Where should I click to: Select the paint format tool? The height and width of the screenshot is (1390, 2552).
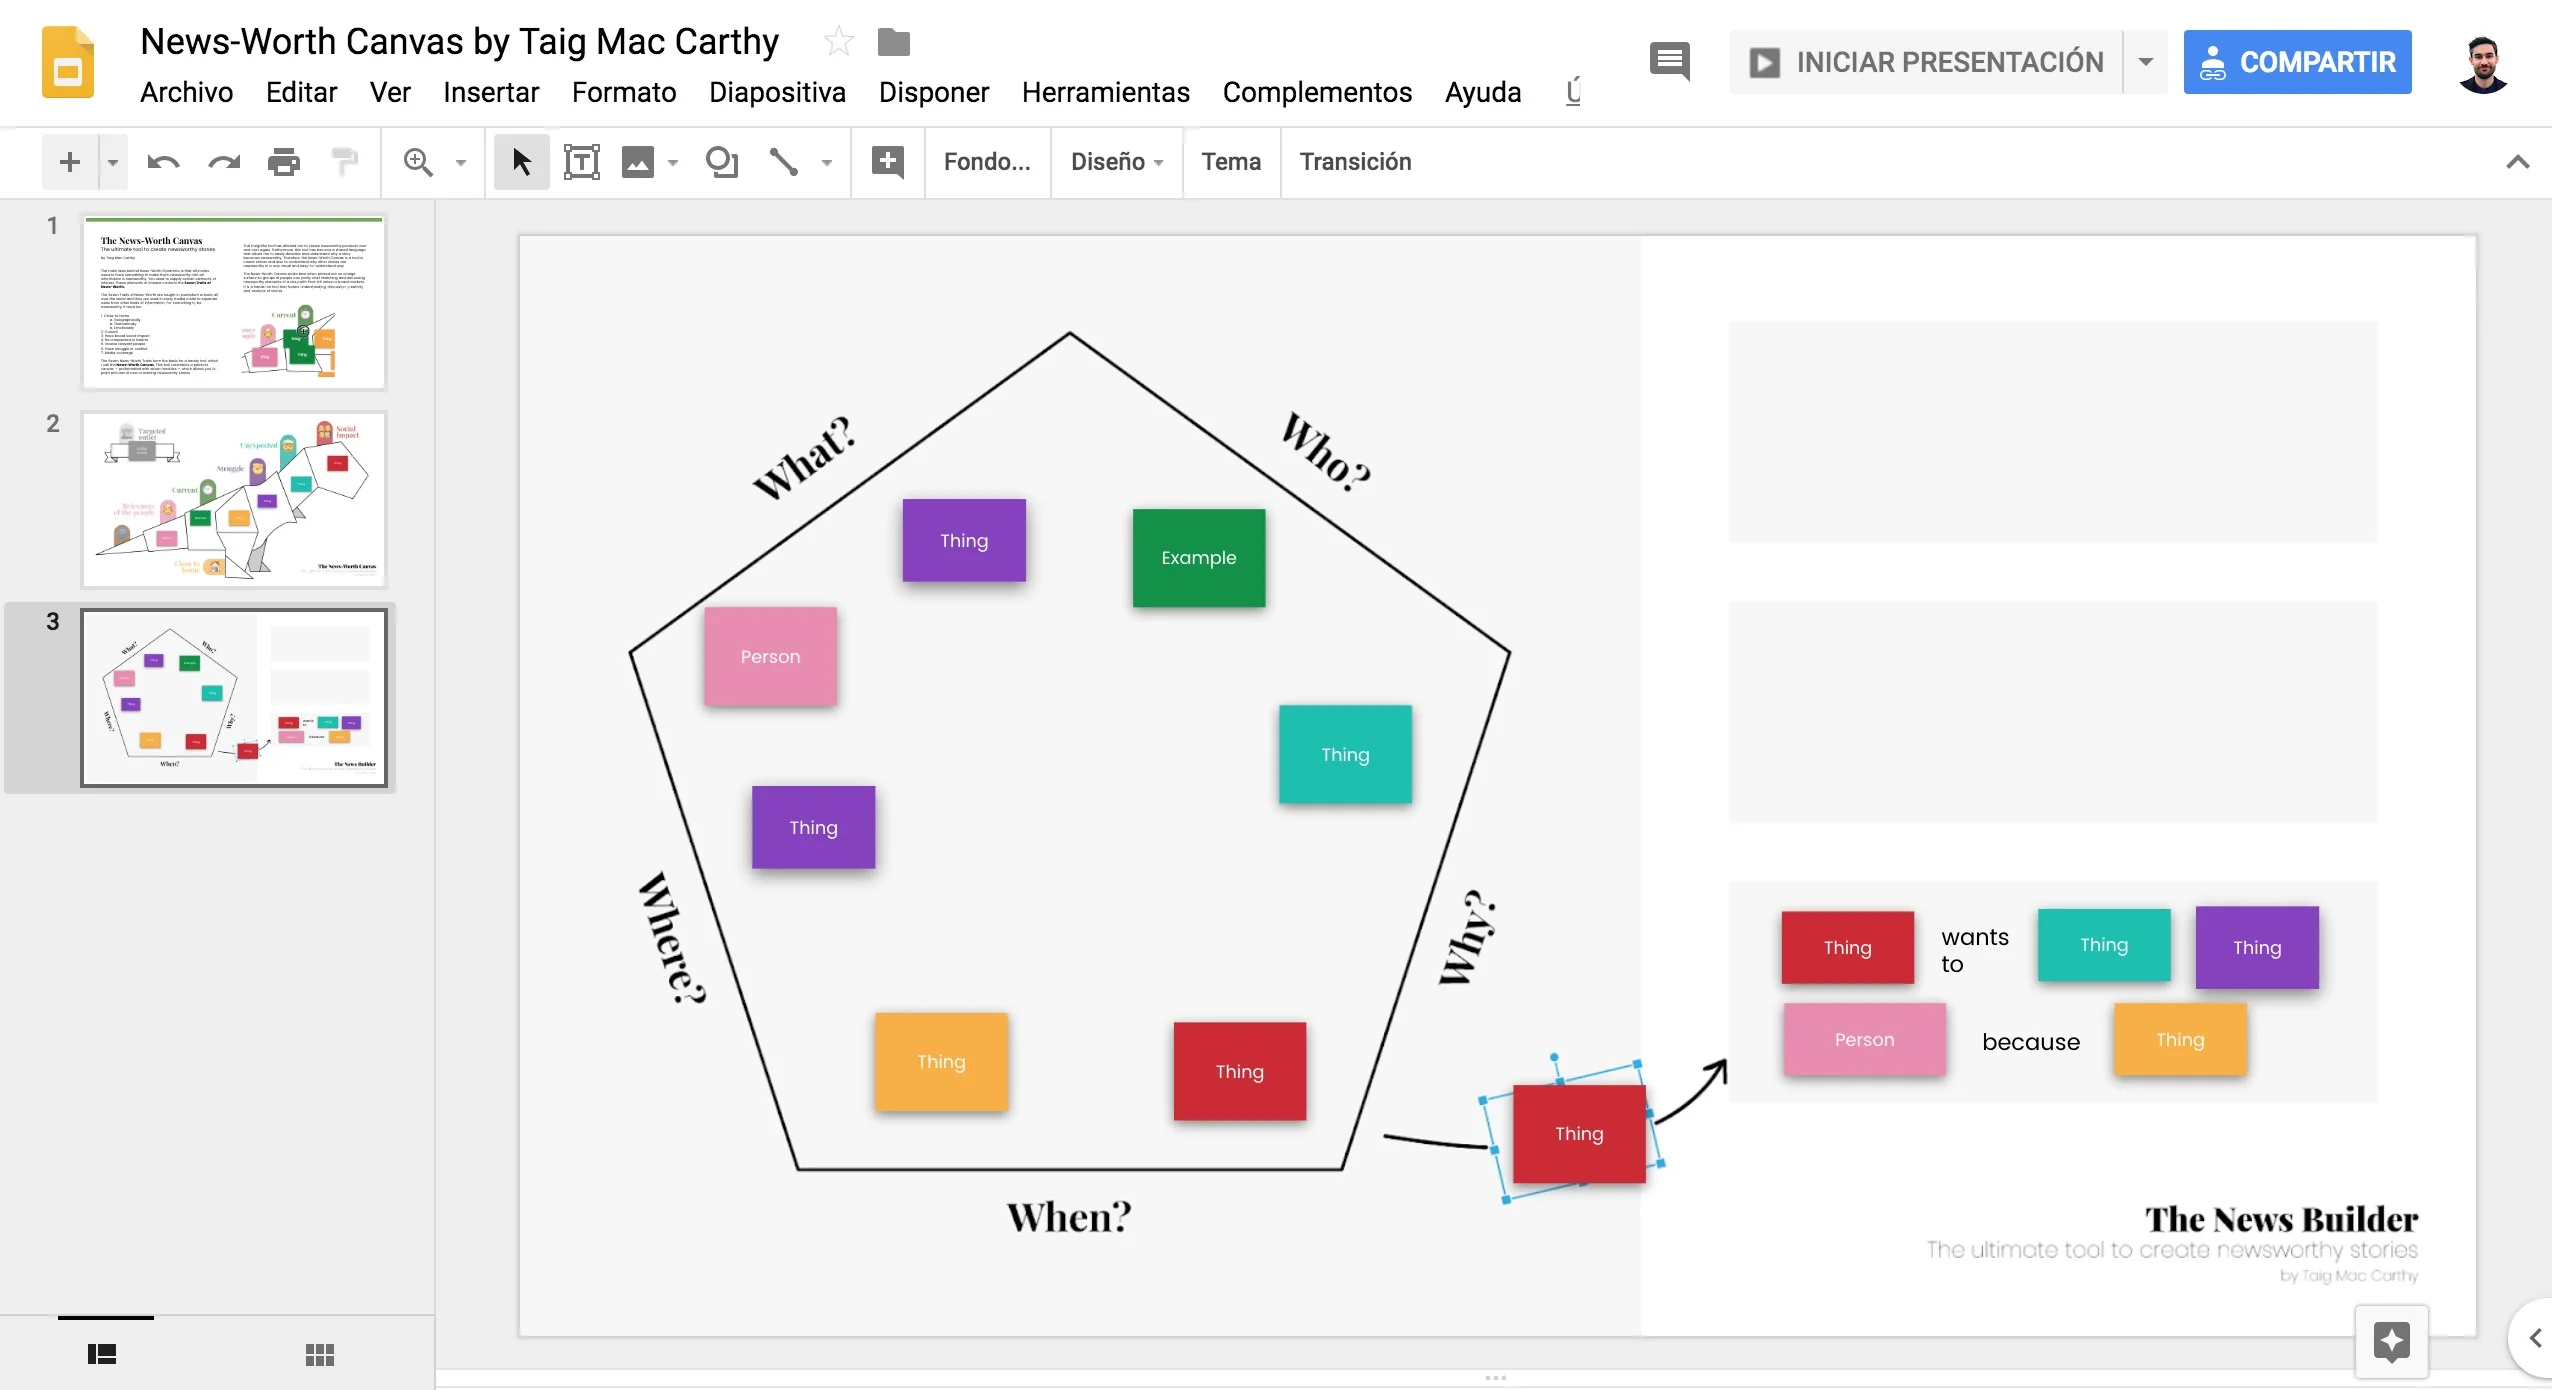(x=343, y=162)
